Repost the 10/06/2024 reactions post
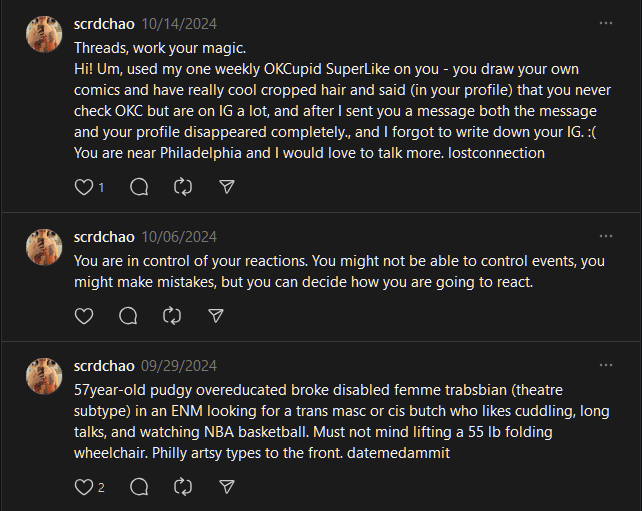The image size is (642, 511). pyautogui.click(x=172, y=315)
